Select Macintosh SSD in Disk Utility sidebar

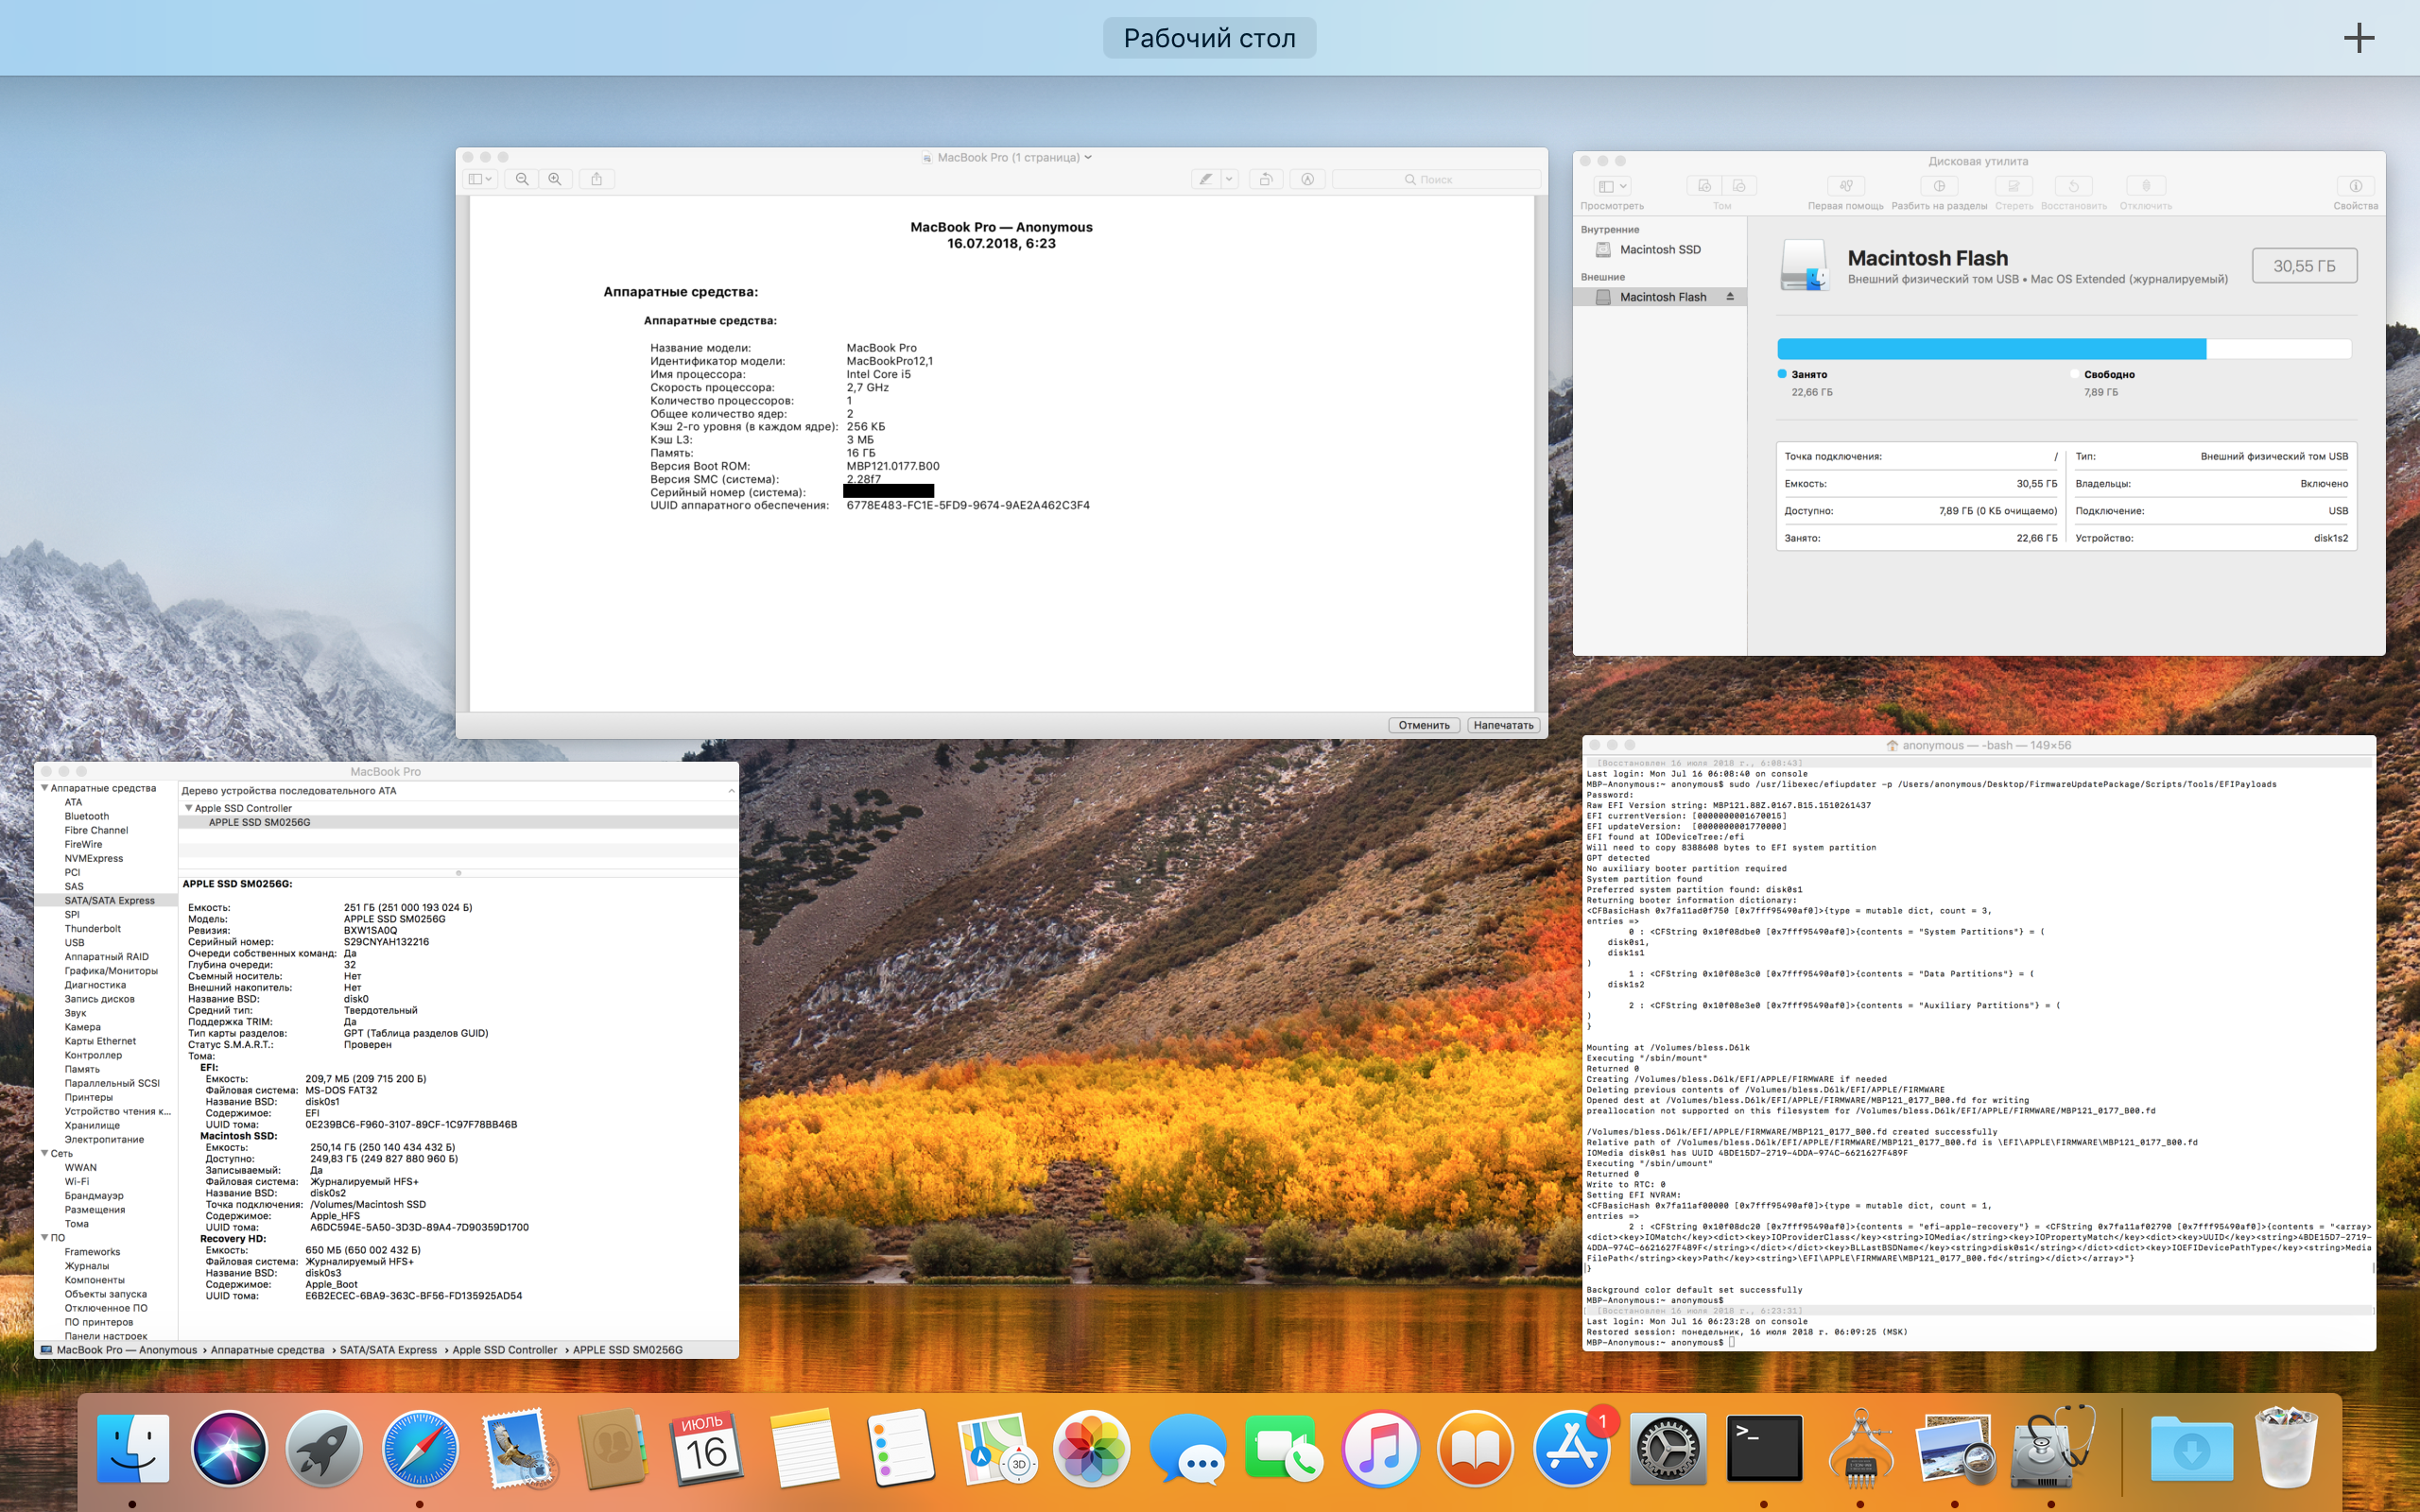coord(1659,249)
